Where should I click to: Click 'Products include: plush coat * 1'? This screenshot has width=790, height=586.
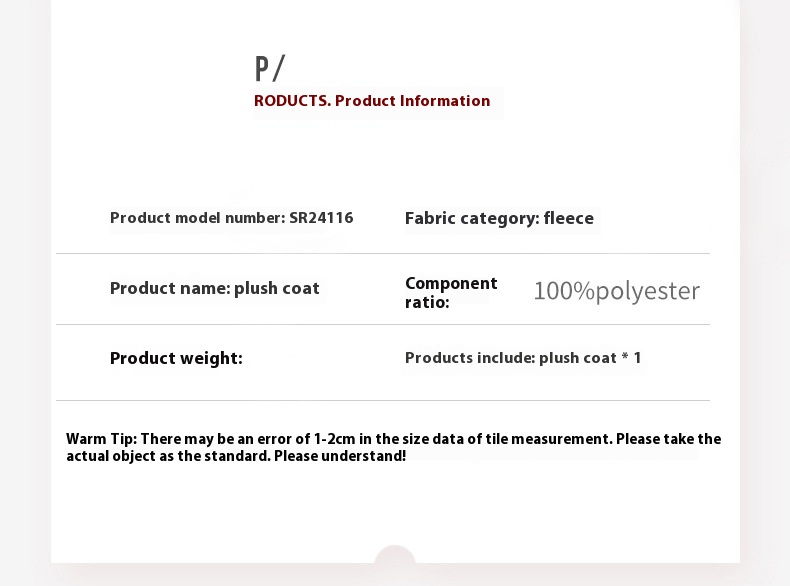tap(523, 358)
